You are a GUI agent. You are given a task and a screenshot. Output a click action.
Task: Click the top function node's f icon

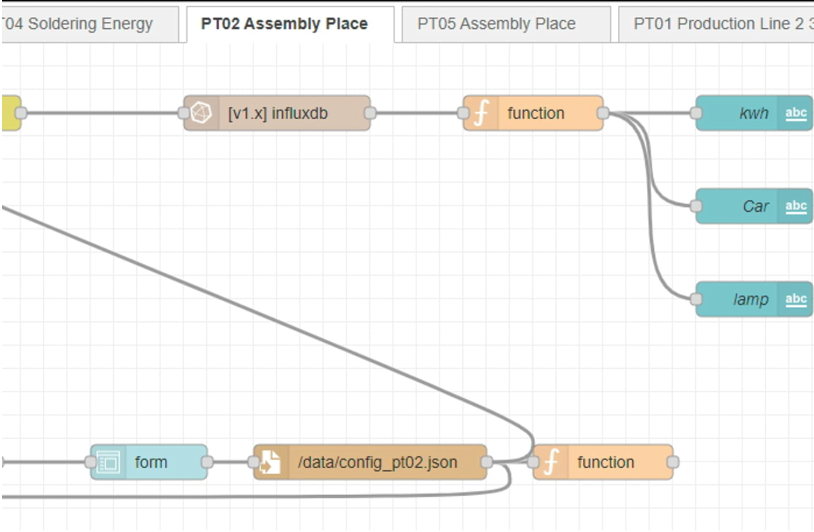(482, 113)
